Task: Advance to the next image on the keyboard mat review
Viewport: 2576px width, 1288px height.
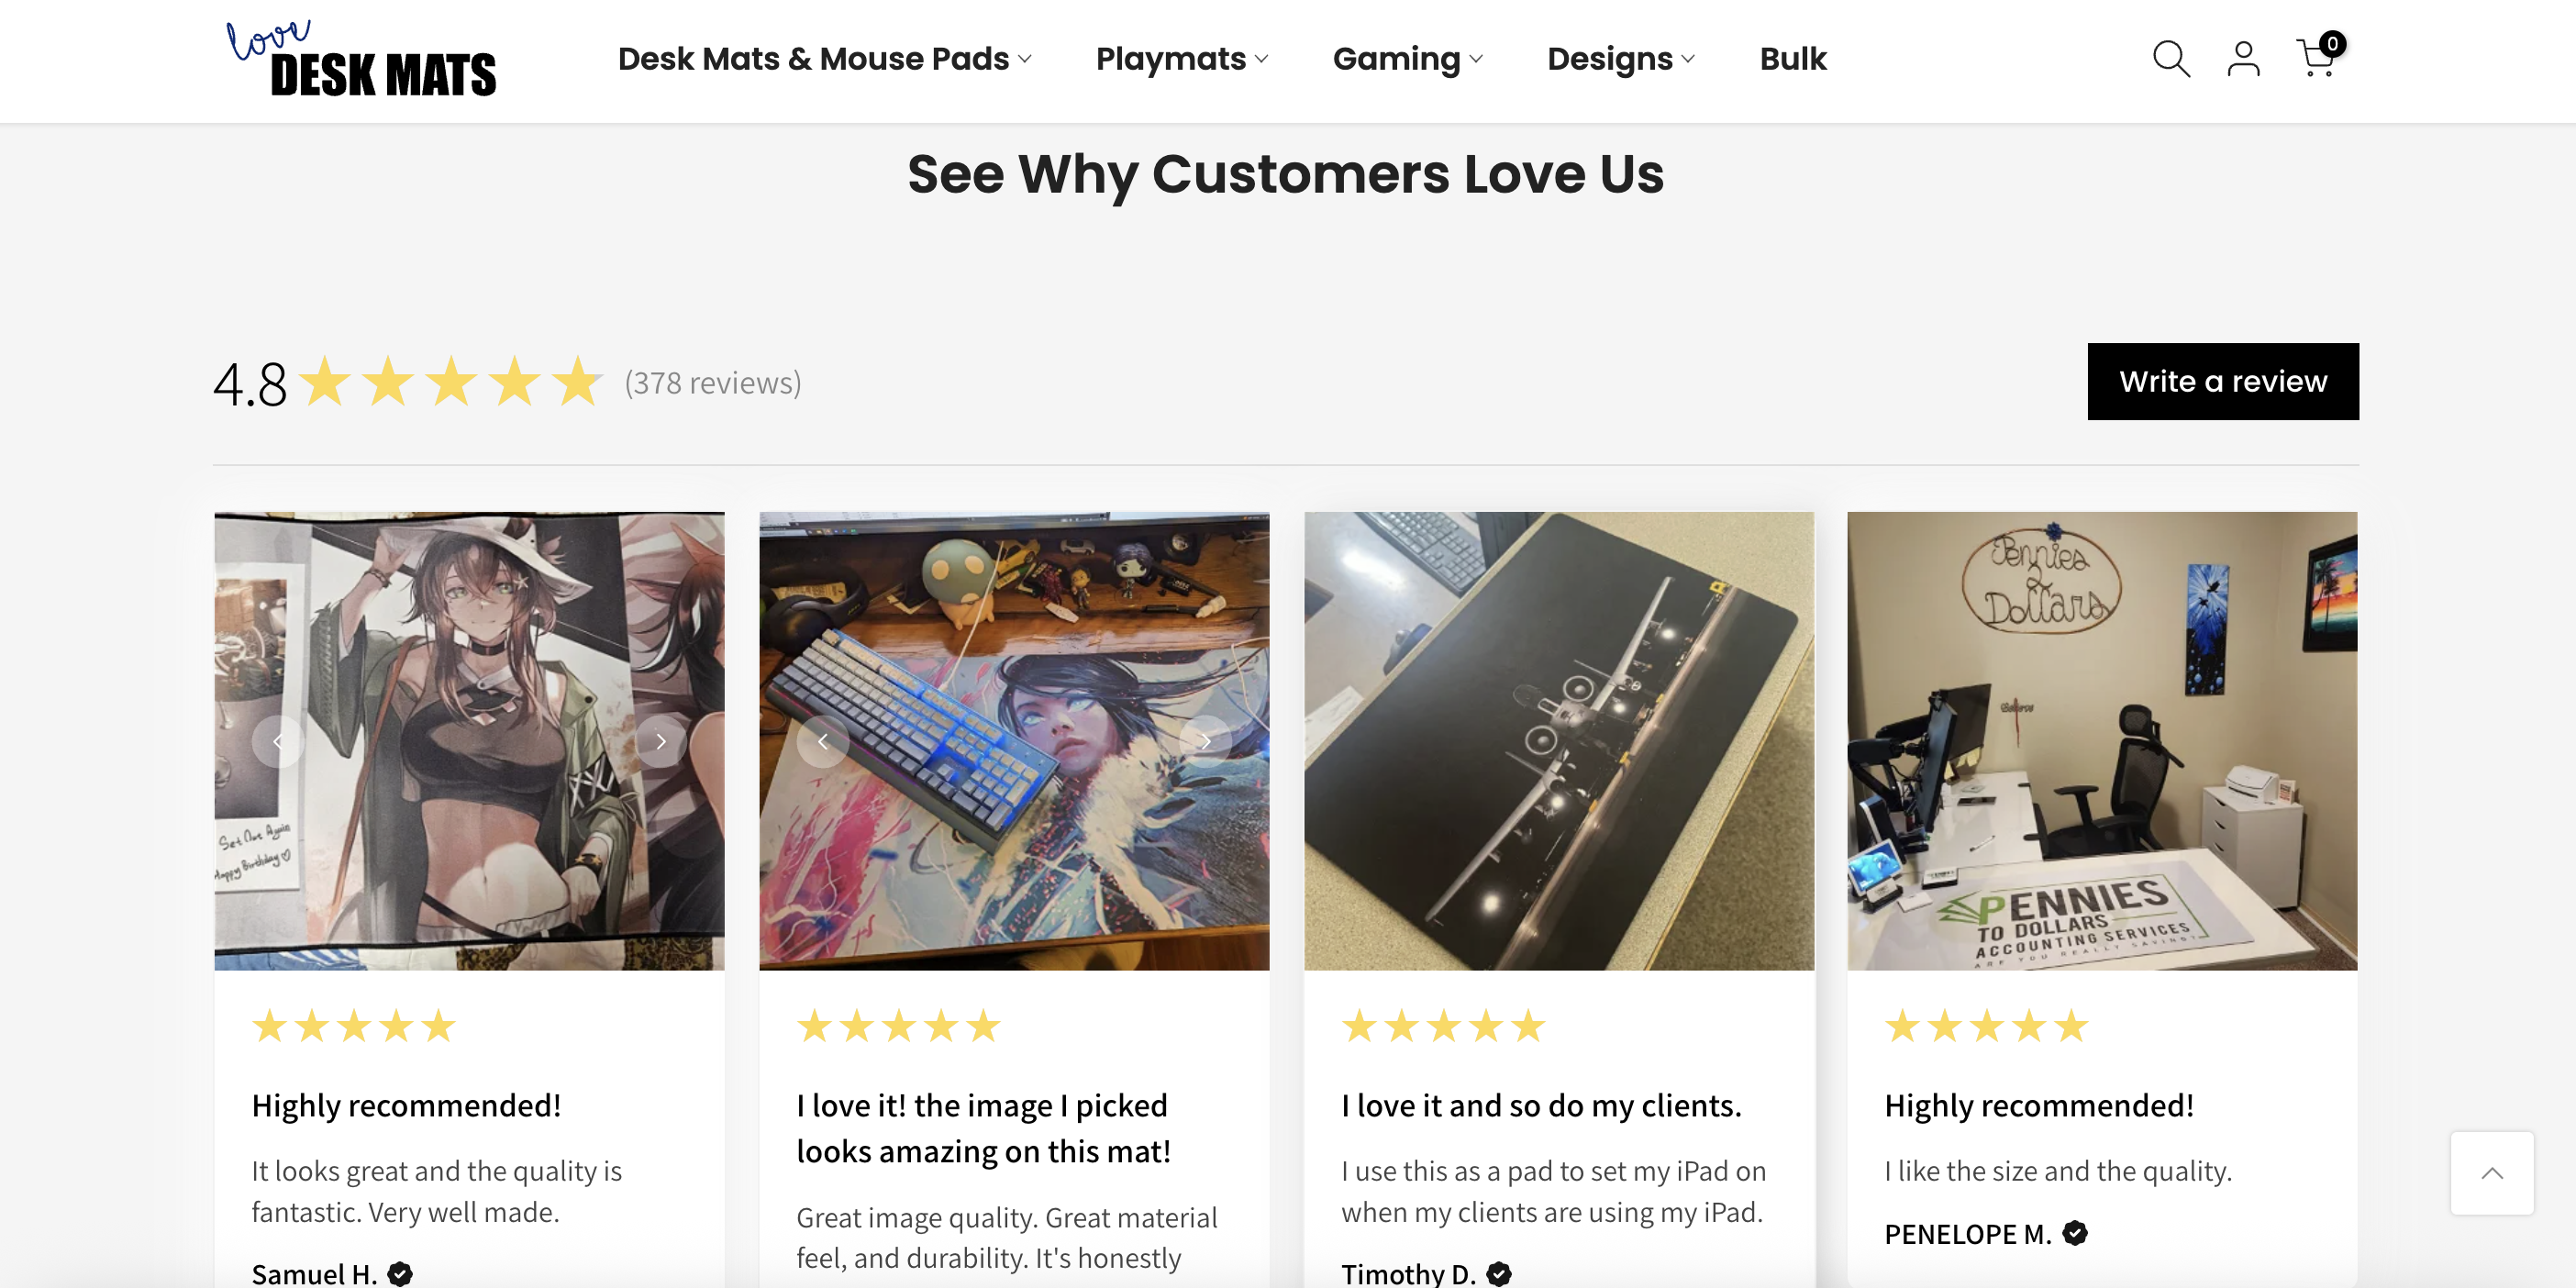Action: 1205,741
